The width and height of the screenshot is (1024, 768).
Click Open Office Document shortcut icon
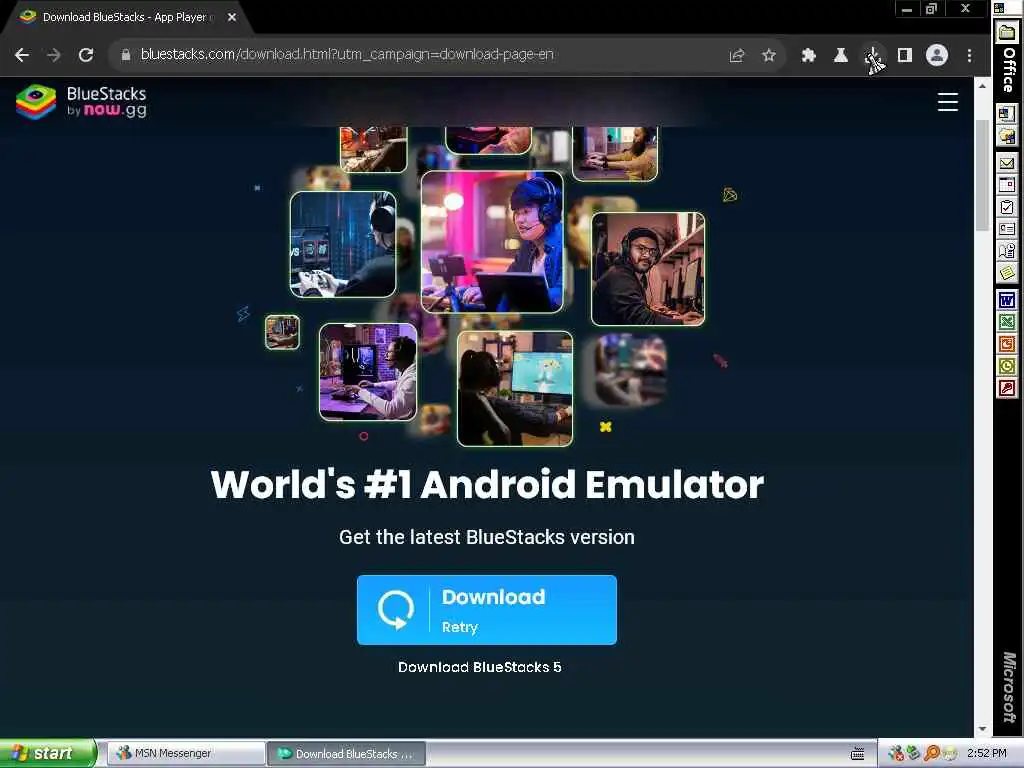[x=1006, y=135]
